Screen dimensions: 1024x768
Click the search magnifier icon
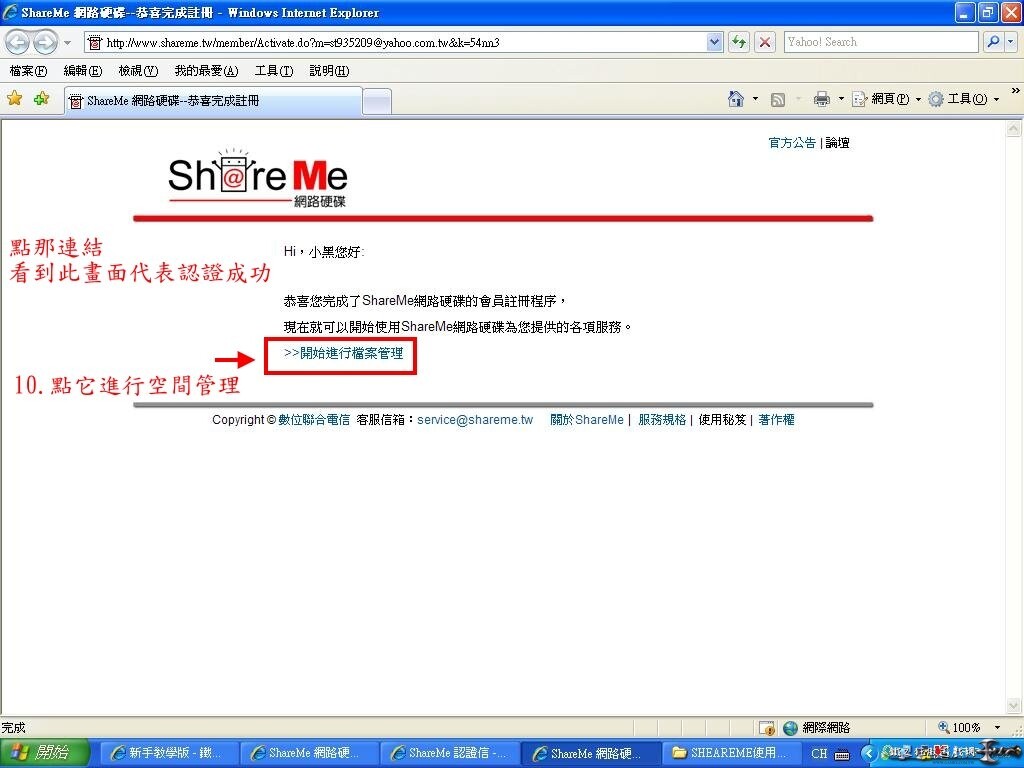(x=993, y=42)
